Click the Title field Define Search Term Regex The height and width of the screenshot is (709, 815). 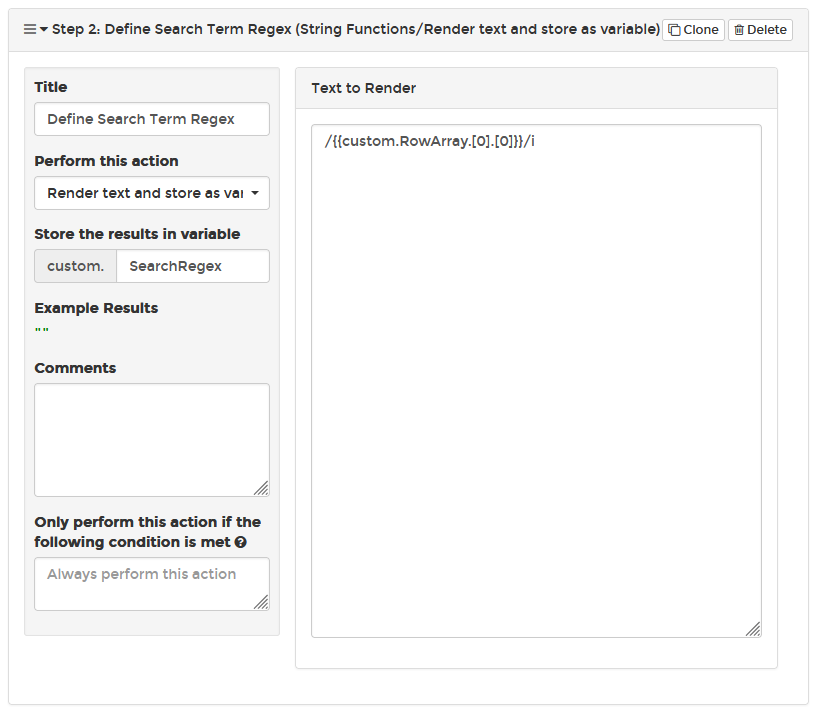152,119
